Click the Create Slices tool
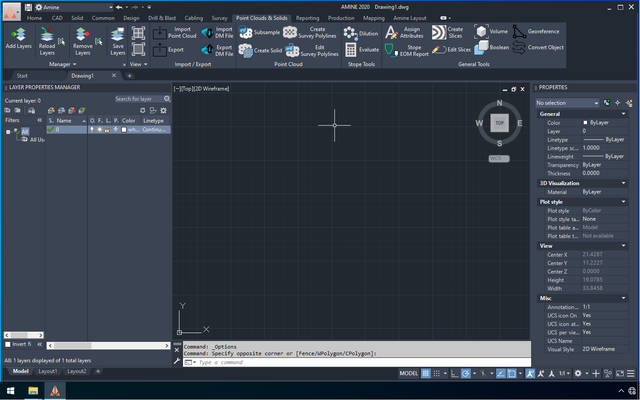 pos(448,33)
